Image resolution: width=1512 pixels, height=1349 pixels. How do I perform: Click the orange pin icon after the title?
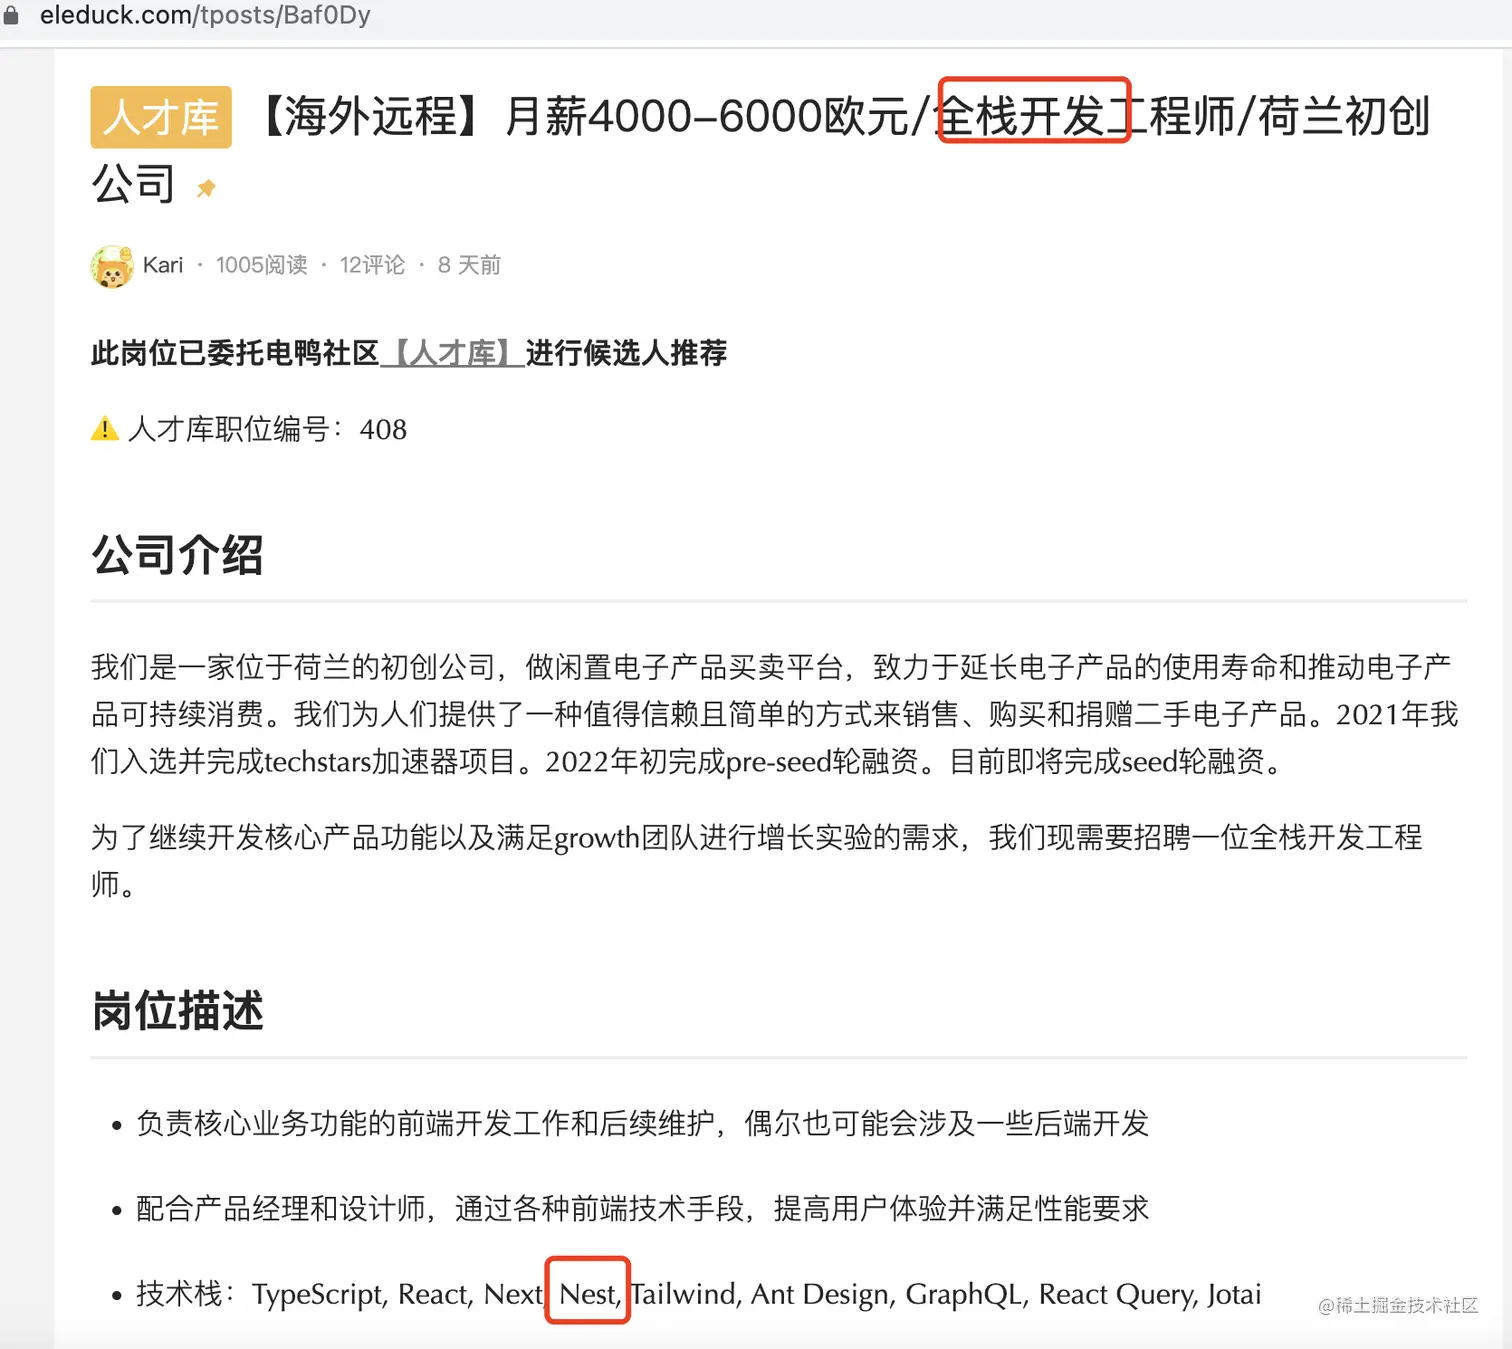click(x=206, y=188)
